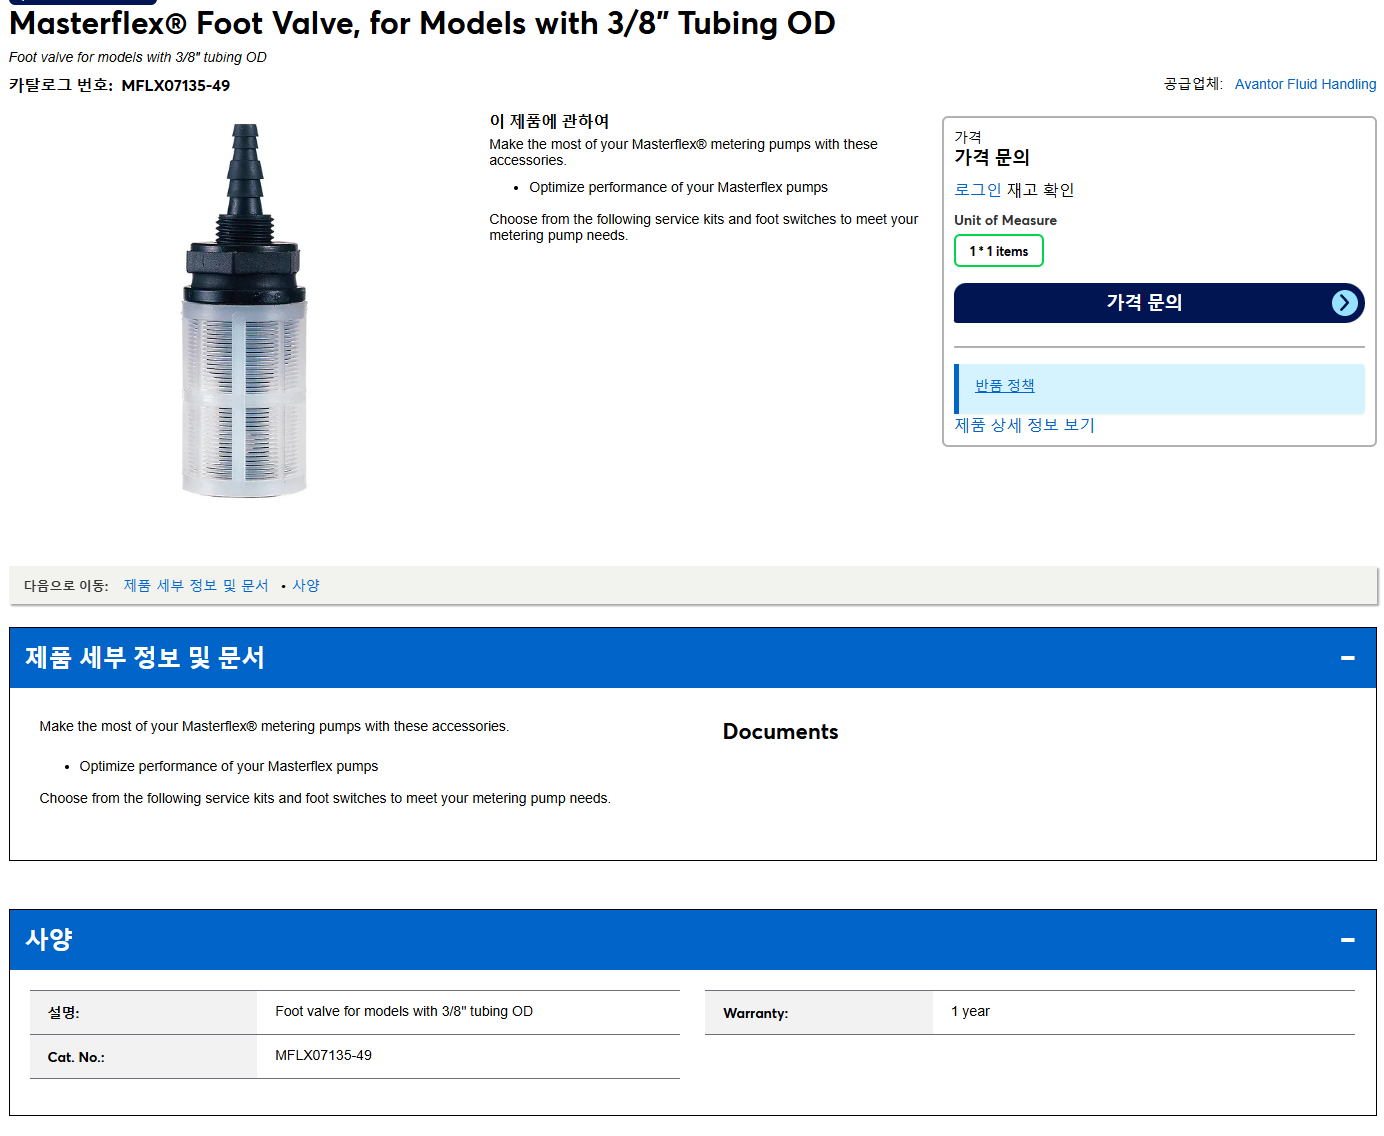
Task: Click the 공급업체: label
Action: (x=1193, y=84)
